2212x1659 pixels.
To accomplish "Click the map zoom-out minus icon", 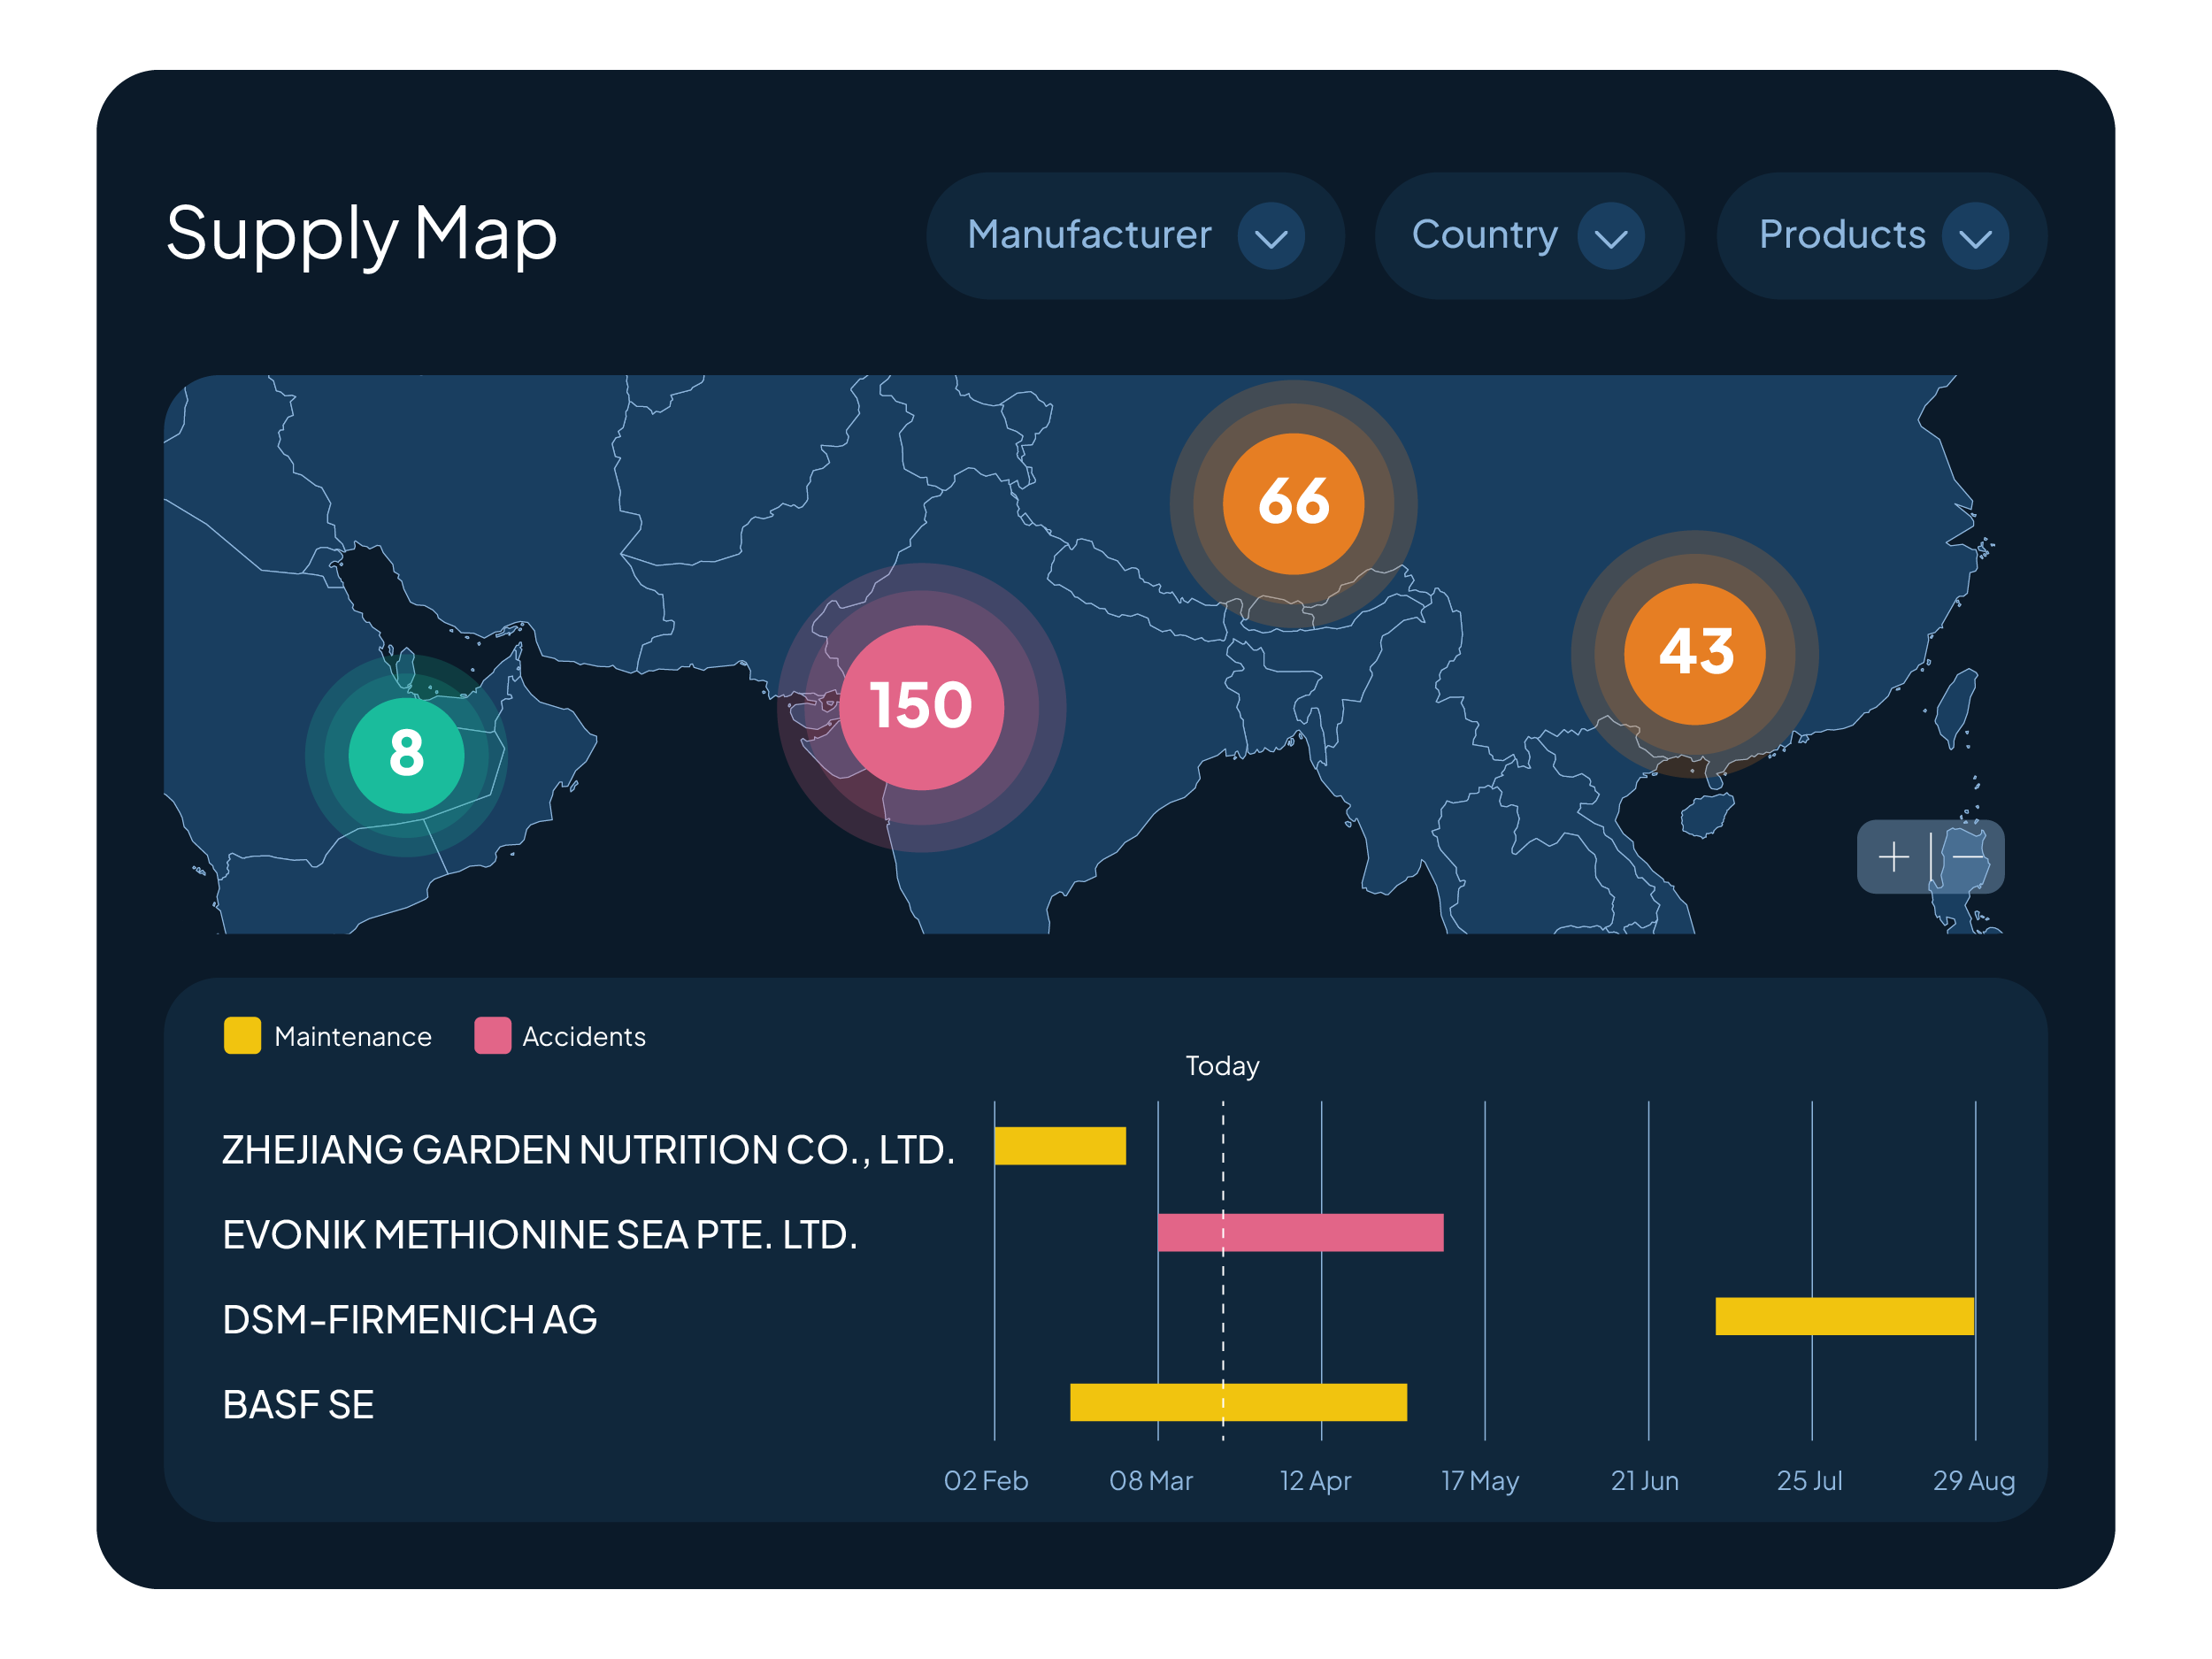I will click(1967, 857).
